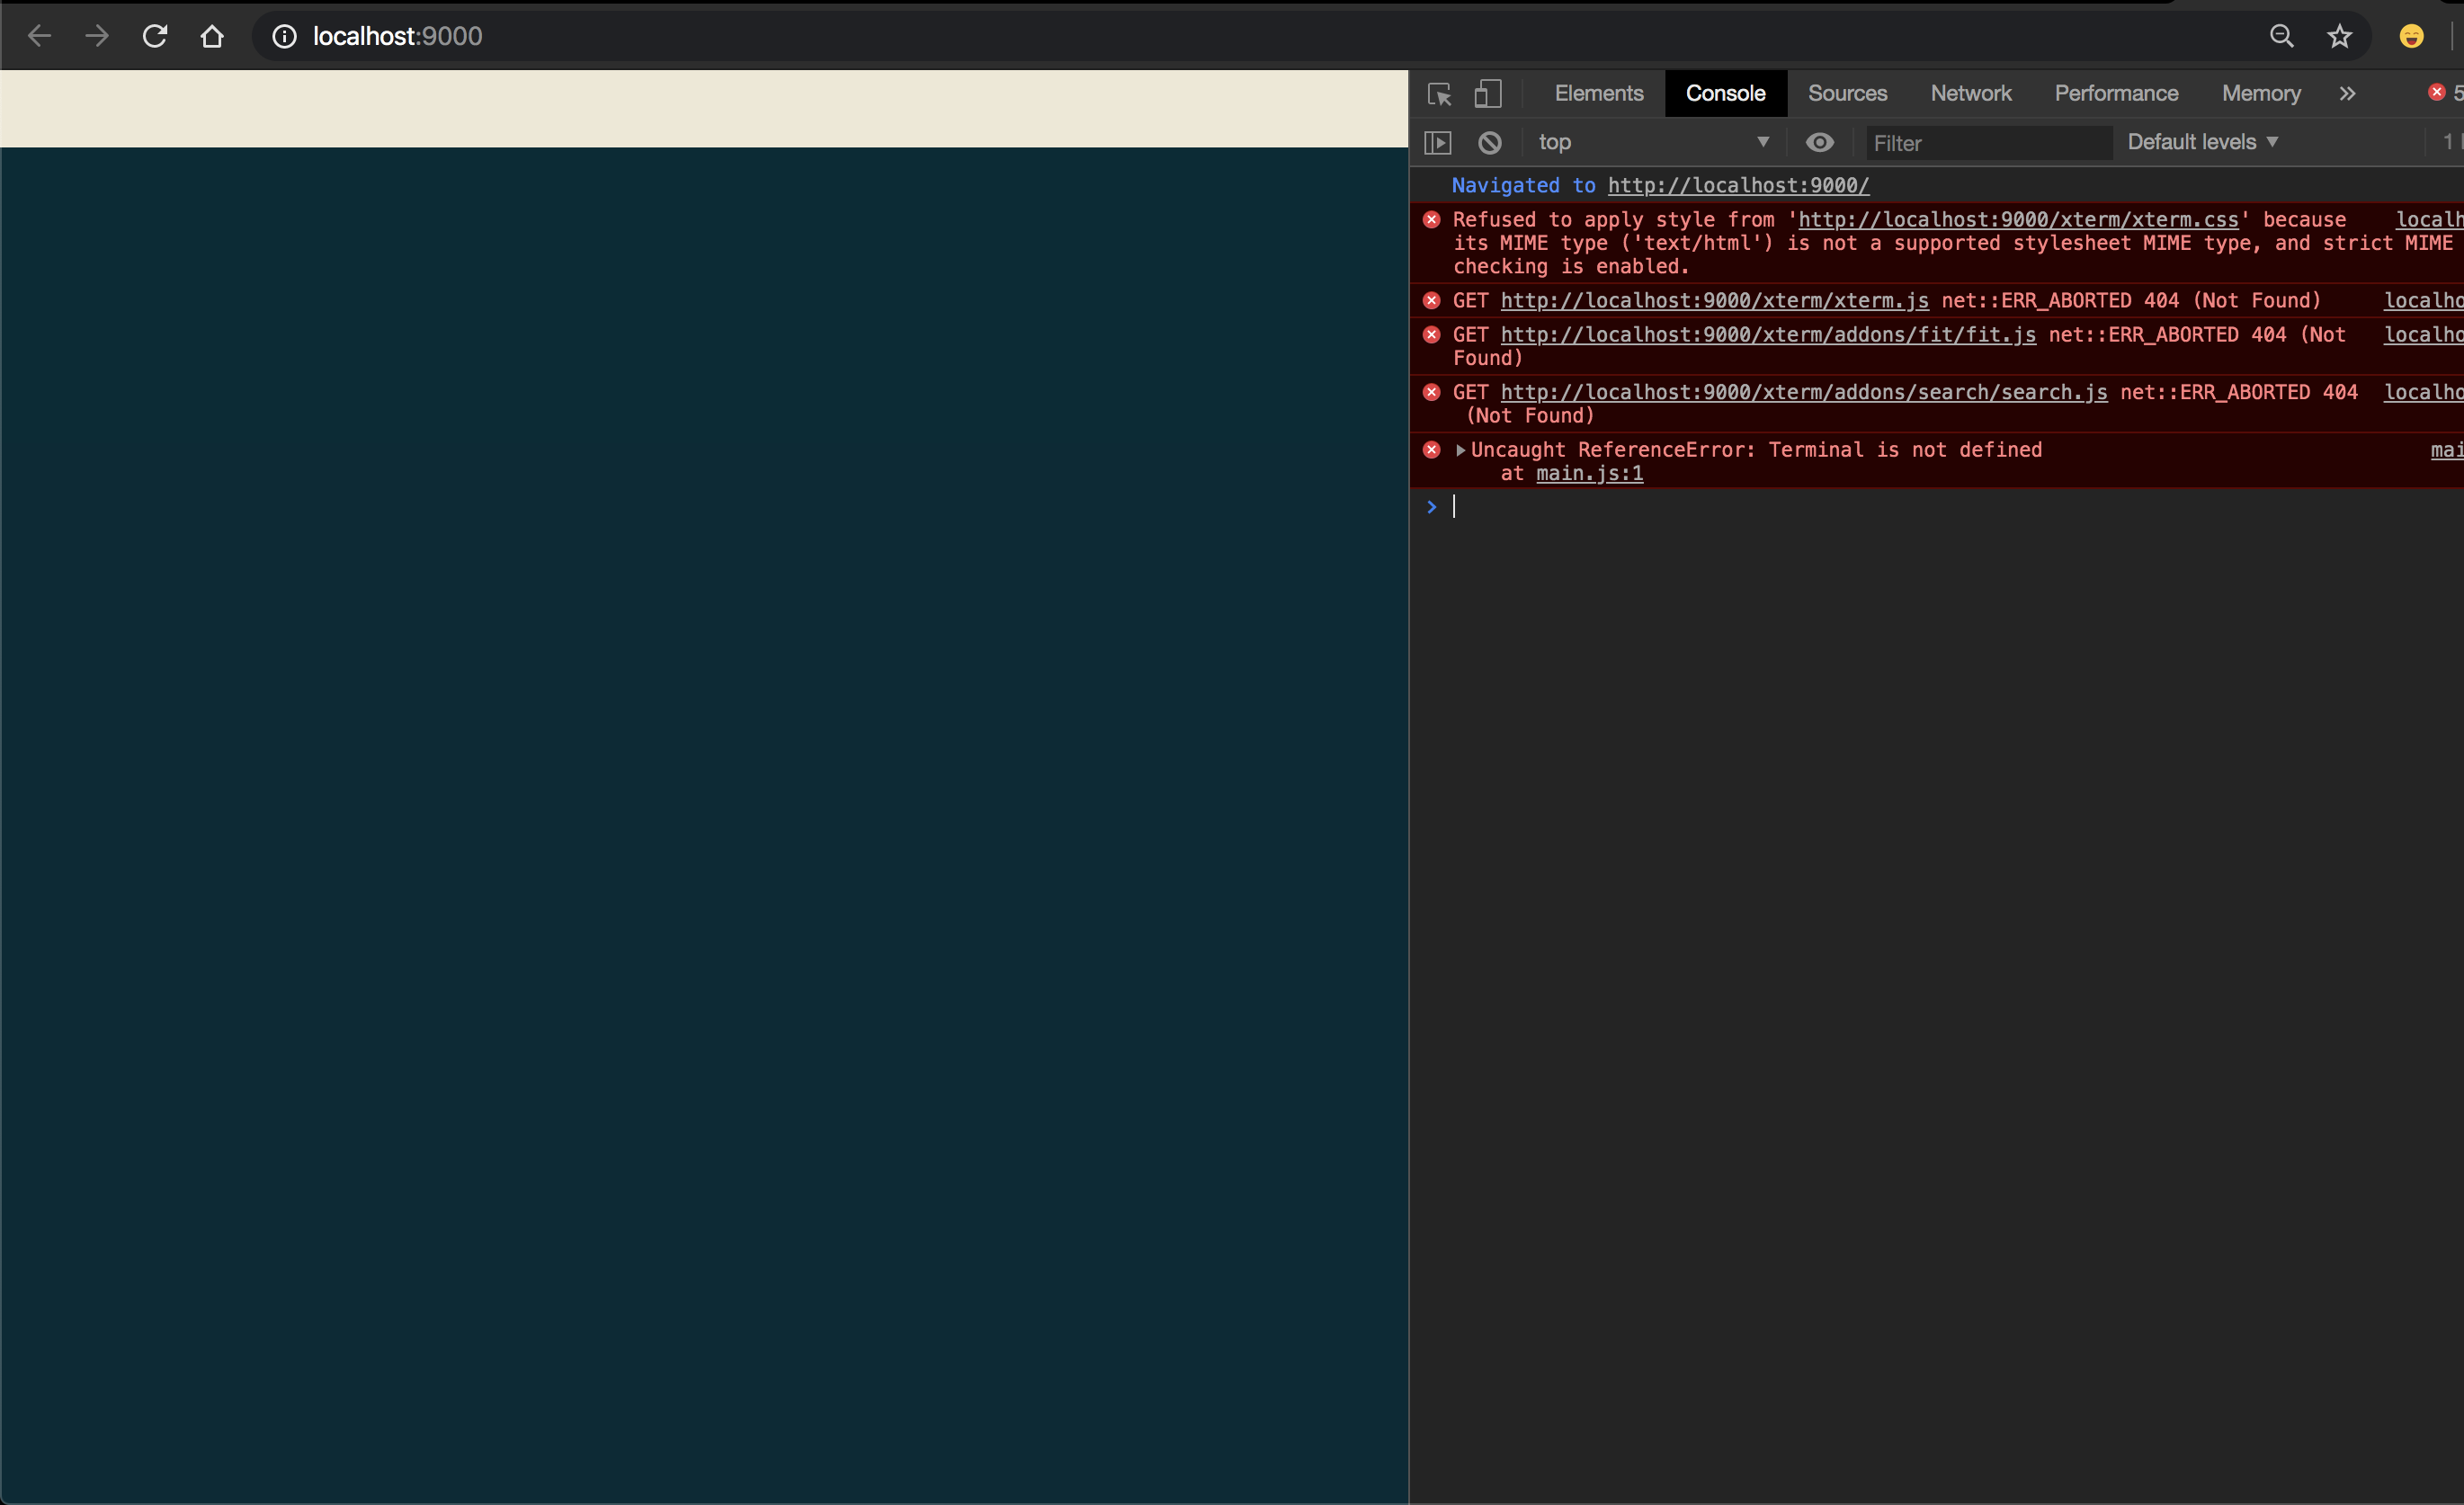Navigate back in browser history
2464x1505 pixels.
click(39, 36)
